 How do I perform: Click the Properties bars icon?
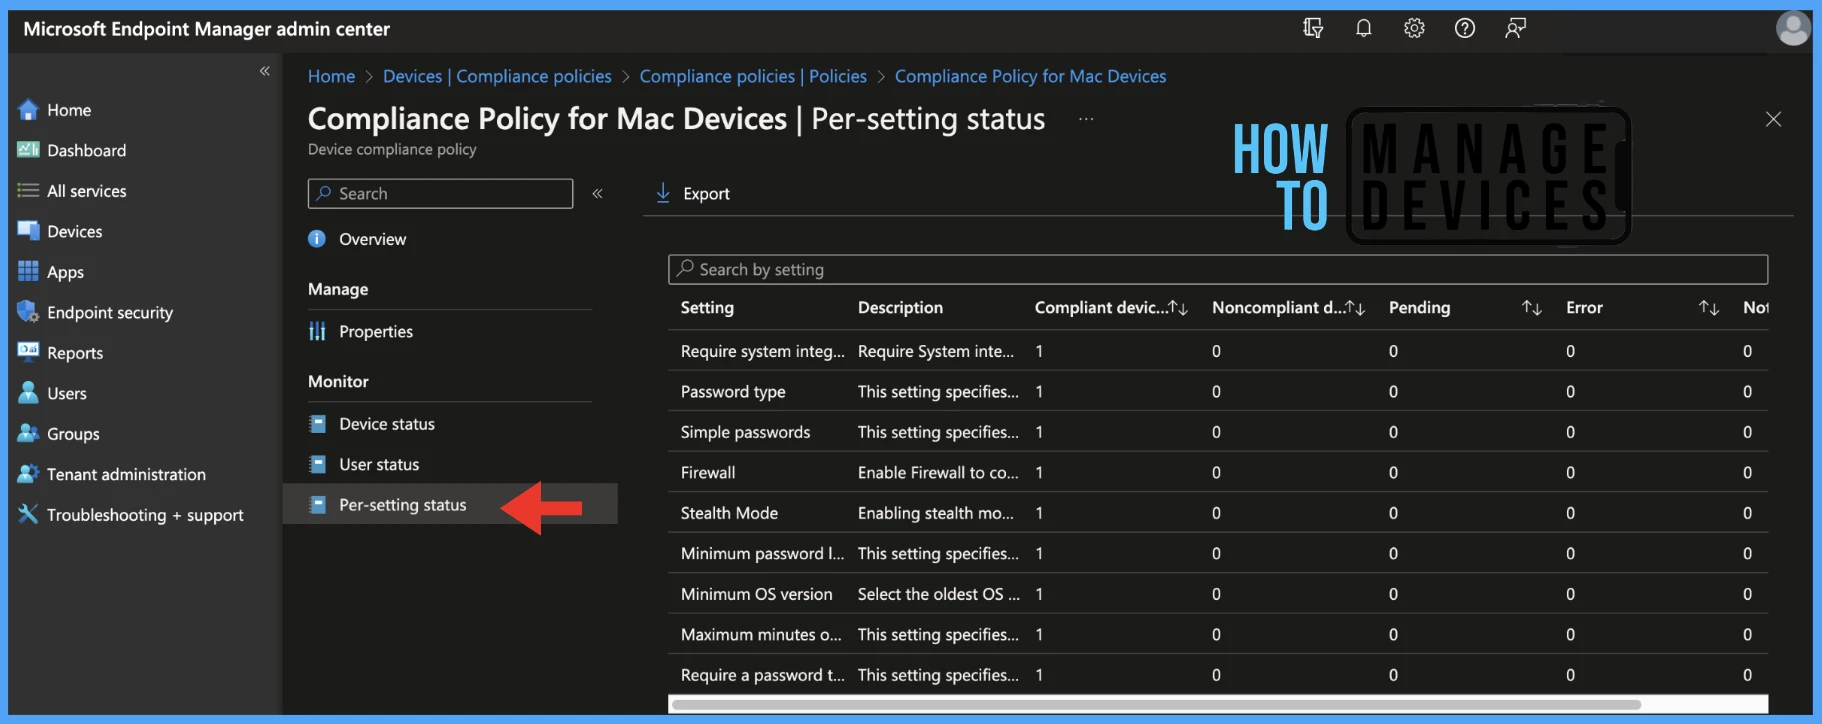[x=317, y=331]
